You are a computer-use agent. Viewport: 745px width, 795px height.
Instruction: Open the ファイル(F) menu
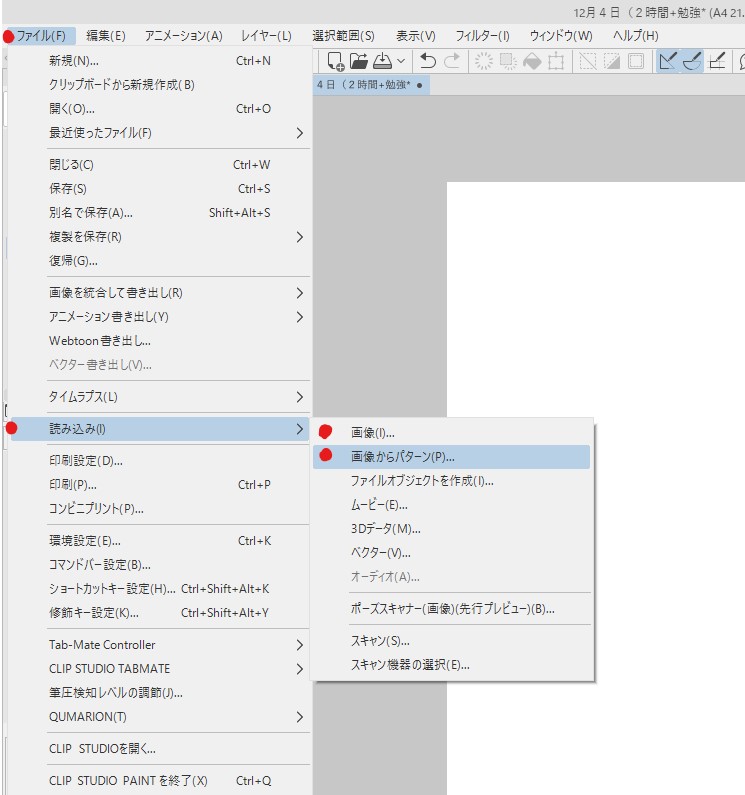pos(41,36)
